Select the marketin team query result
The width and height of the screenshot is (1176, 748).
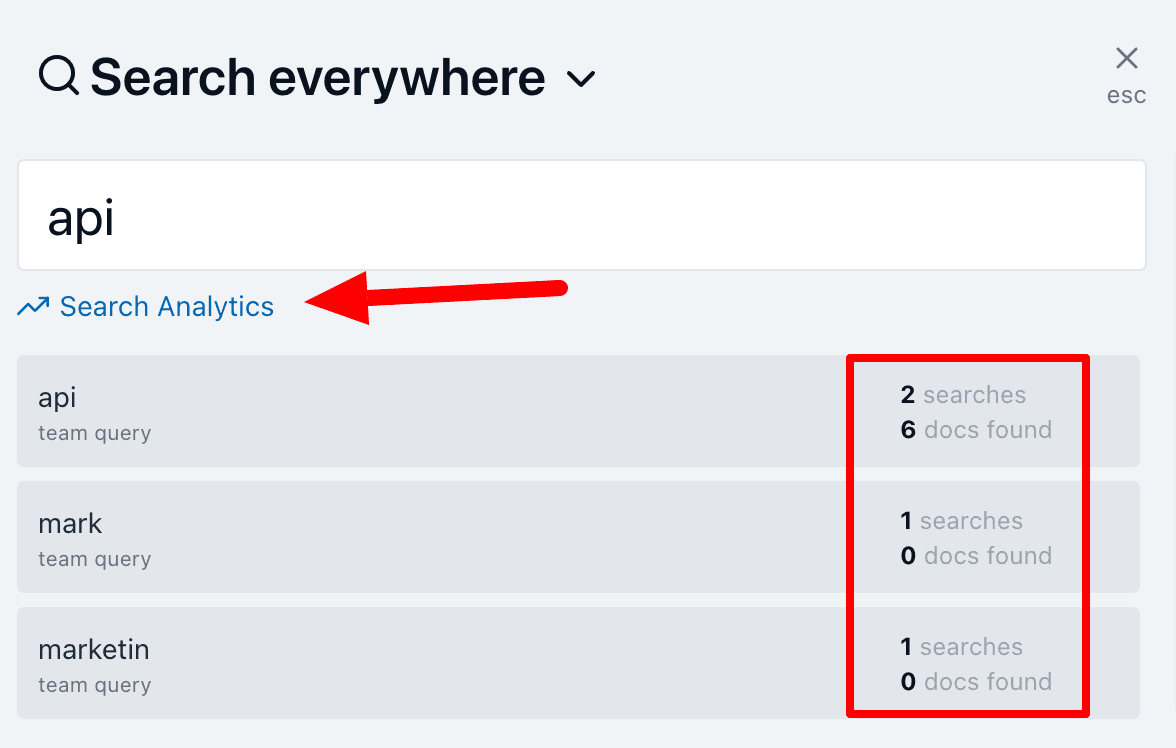400,663
